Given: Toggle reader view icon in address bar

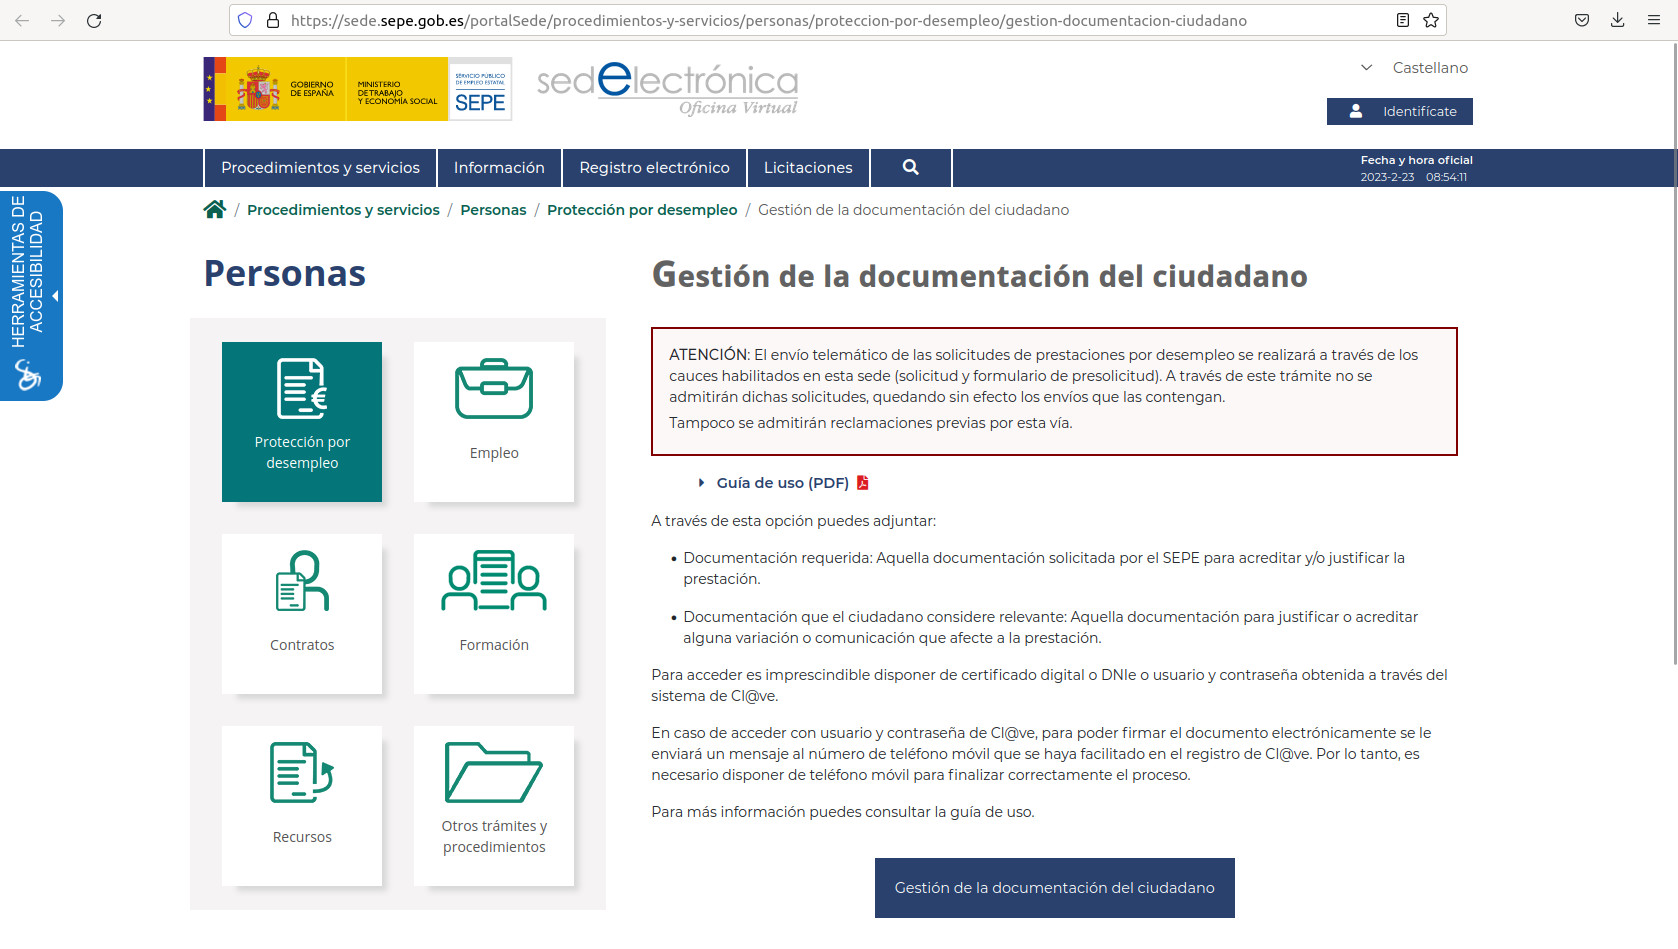Looking at the screenshot, I should pyautogui.click(x=1403, y=20).
